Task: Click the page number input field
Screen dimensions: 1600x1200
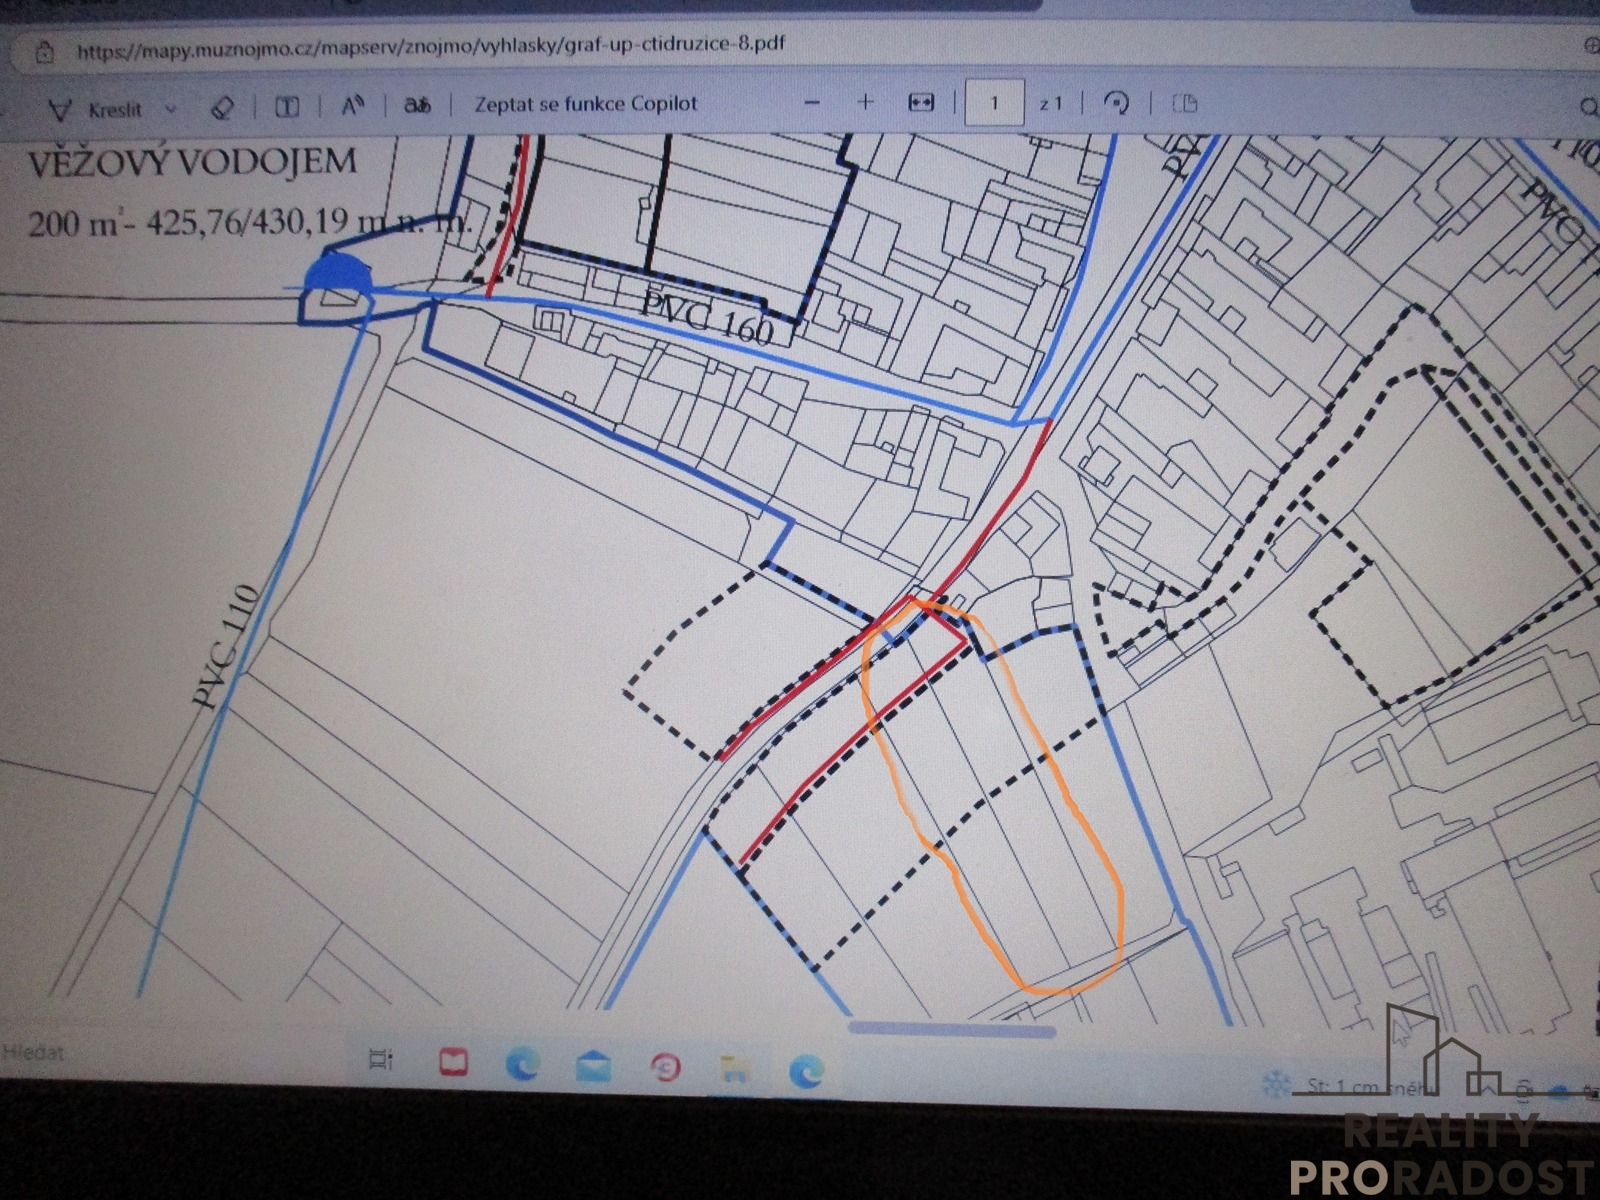Action: tap(994, 103)
